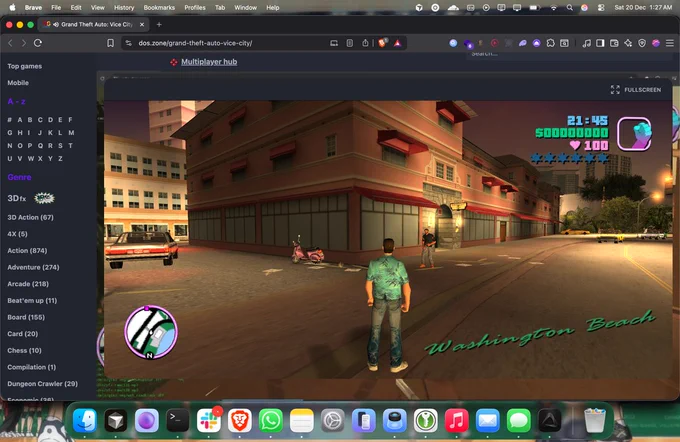The width and height of the screenshot is (680, 442).
Task: Open Finder from the Dock
Action: click(x=85, y=421)
